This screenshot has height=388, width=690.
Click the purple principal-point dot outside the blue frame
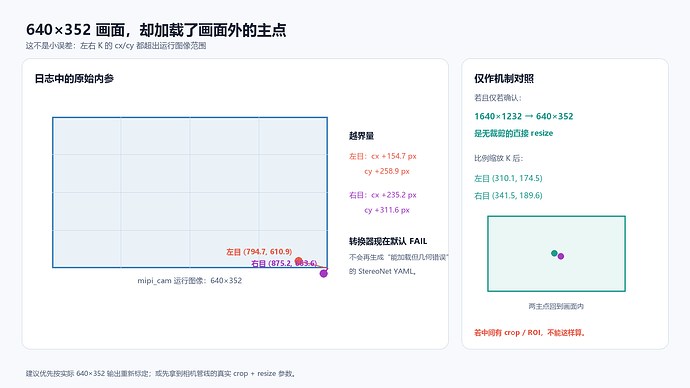click(323, 274)
